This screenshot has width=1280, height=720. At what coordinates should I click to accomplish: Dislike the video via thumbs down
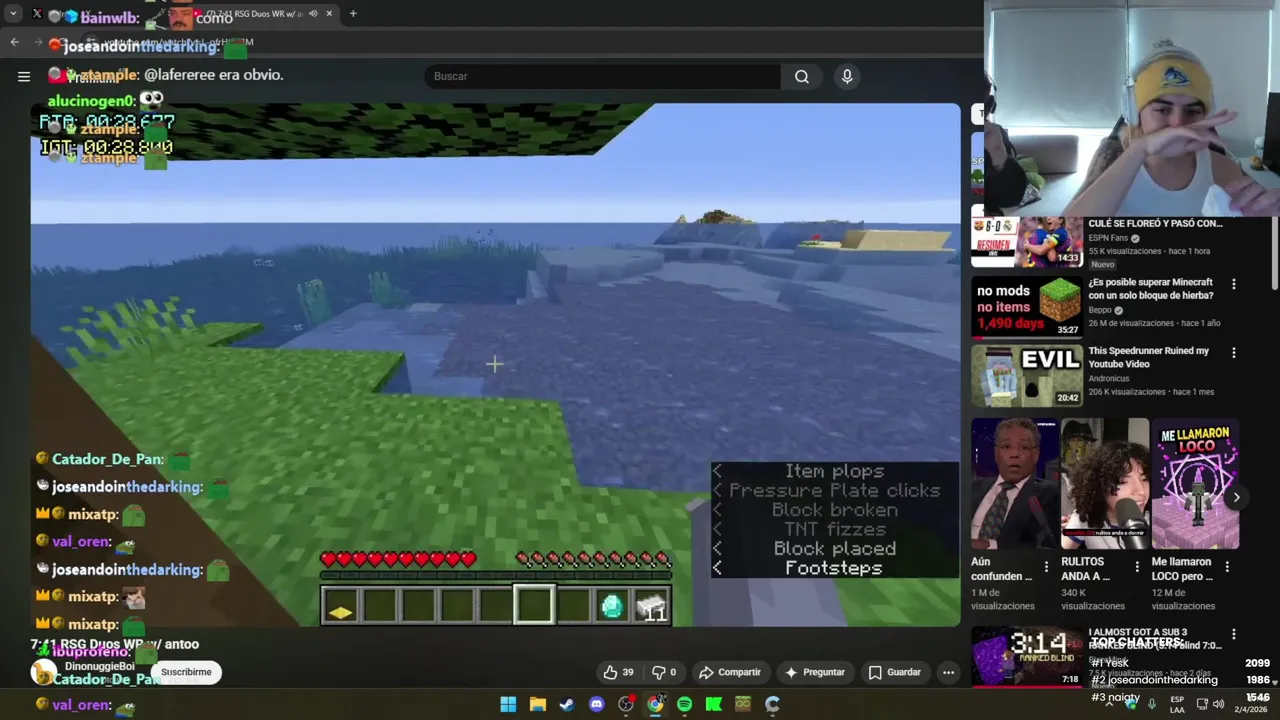coord(664,672)
